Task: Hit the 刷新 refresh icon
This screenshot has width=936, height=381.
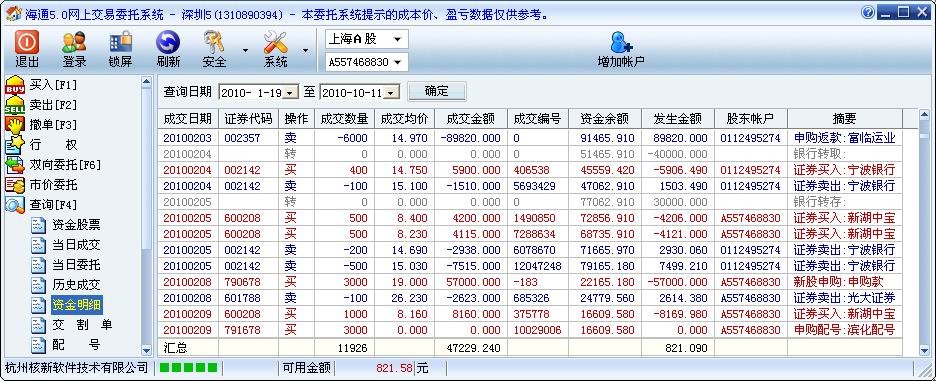Action: point(168,50)
